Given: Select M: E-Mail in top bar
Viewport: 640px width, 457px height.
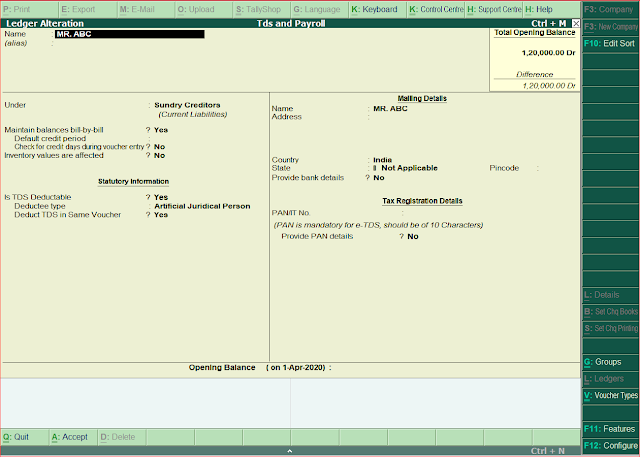Looking at the screenshot, I should pos(146,9).
